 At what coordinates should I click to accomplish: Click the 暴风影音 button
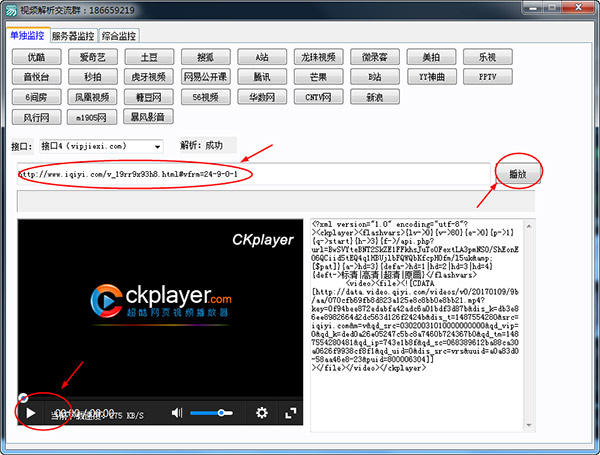pyautogui.click(x=148, y=116)
